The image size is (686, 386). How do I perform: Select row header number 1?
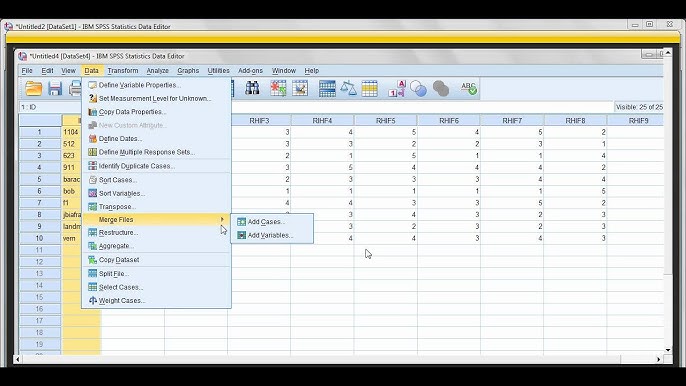coord(40,132)
